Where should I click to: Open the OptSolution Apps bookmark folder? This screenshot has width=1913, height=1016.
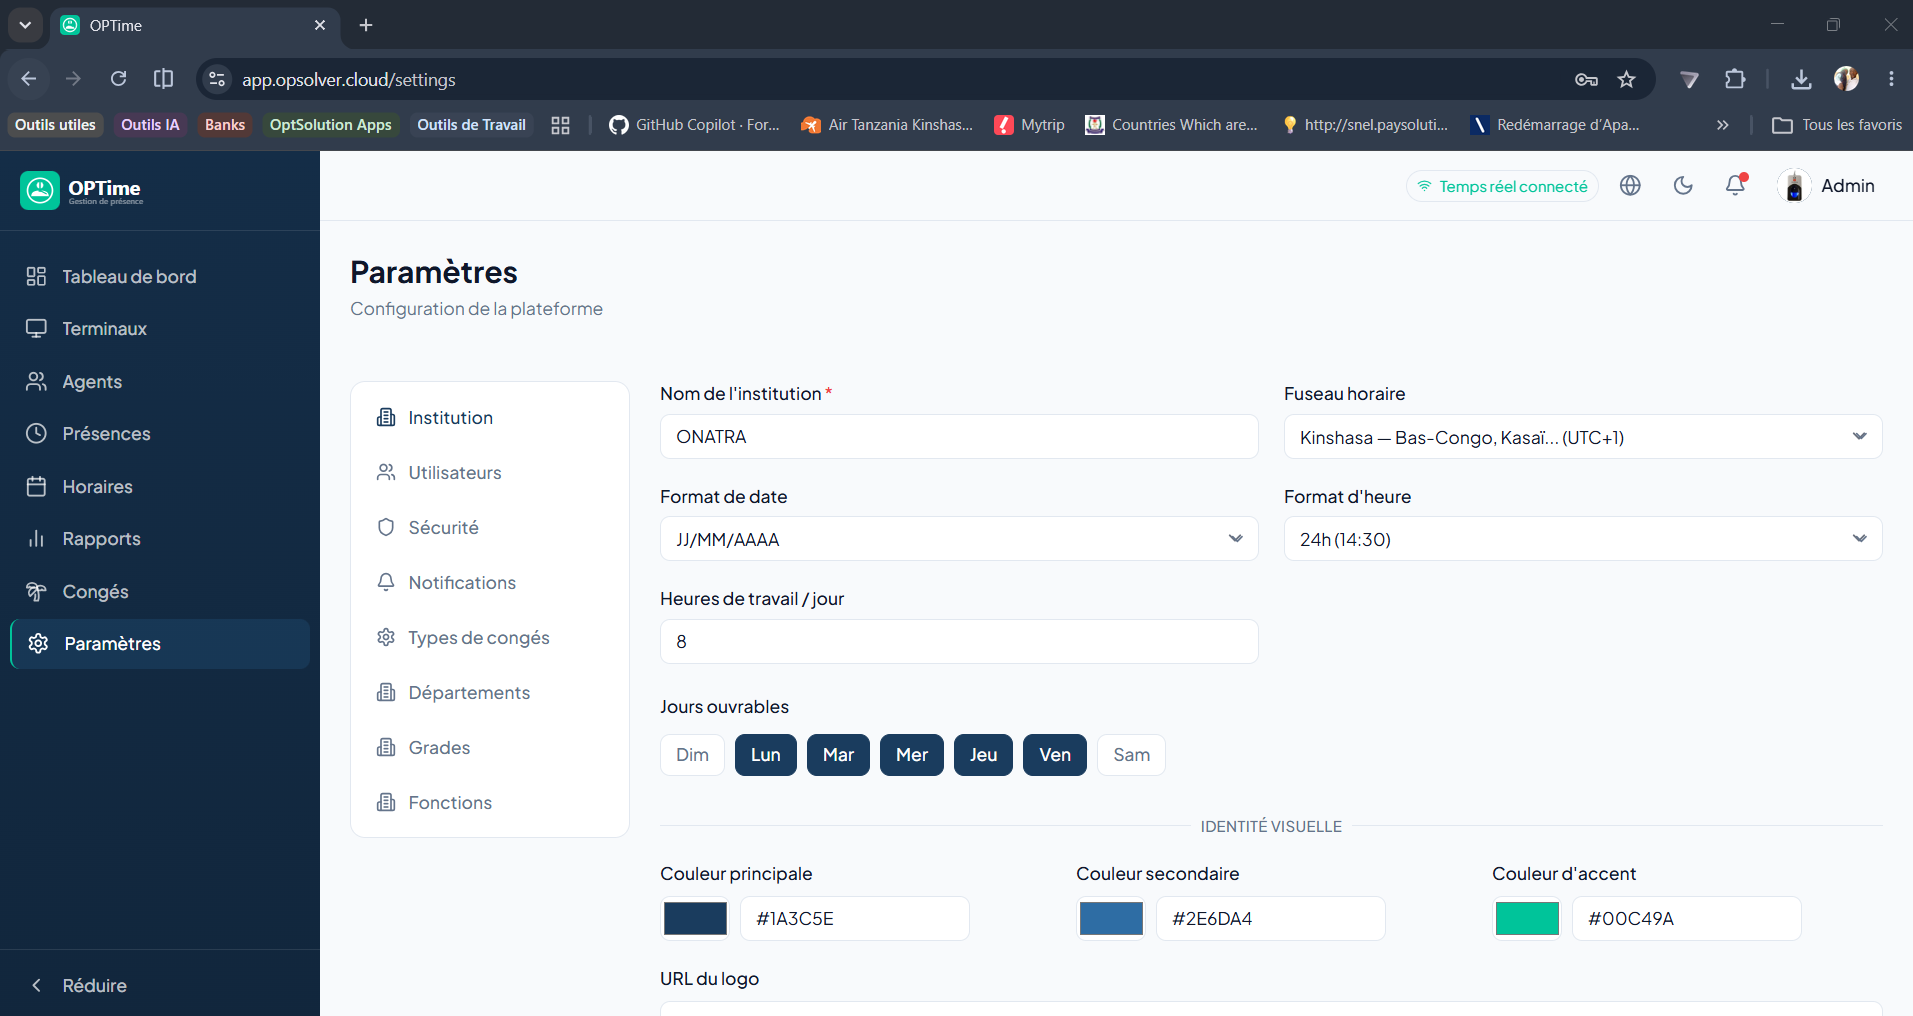(x=331, y=125)
